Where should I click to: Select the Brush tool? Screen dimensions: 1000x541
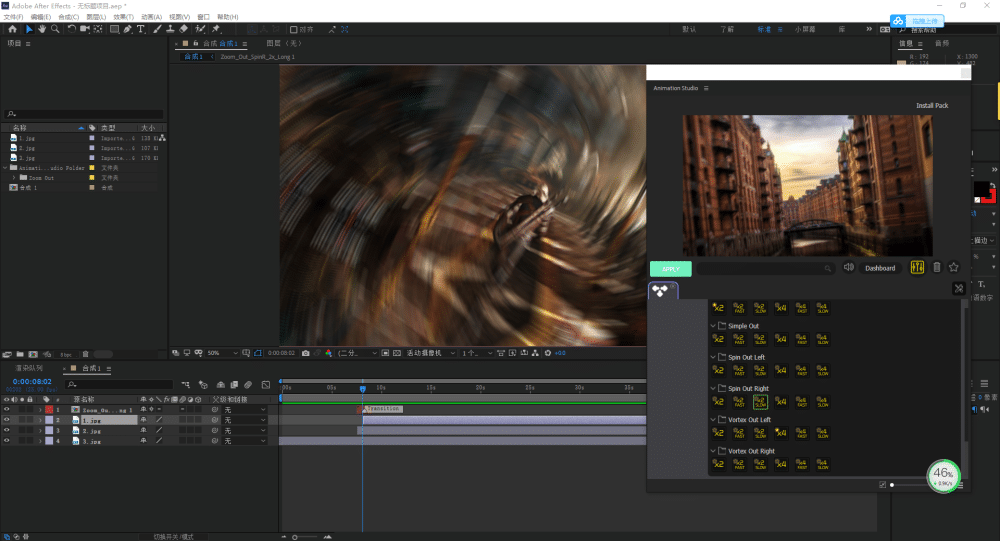(157, 29)
